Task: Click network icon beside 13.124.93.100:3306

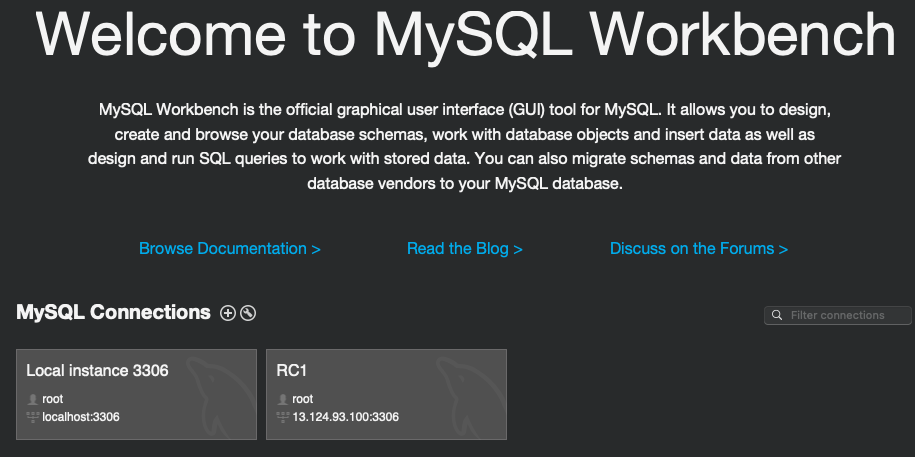Action: pos(282,417)
